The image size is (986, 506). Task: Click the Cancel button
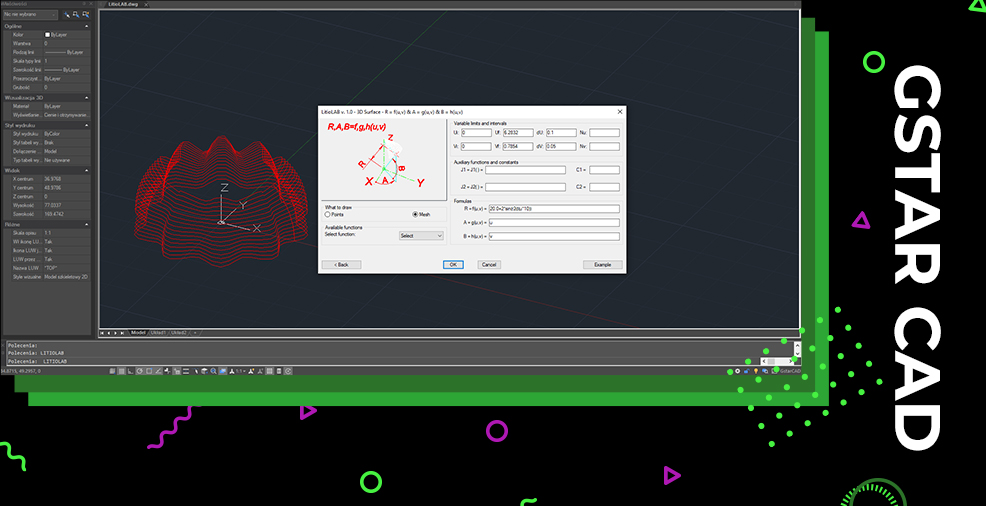tap(489, 265)
